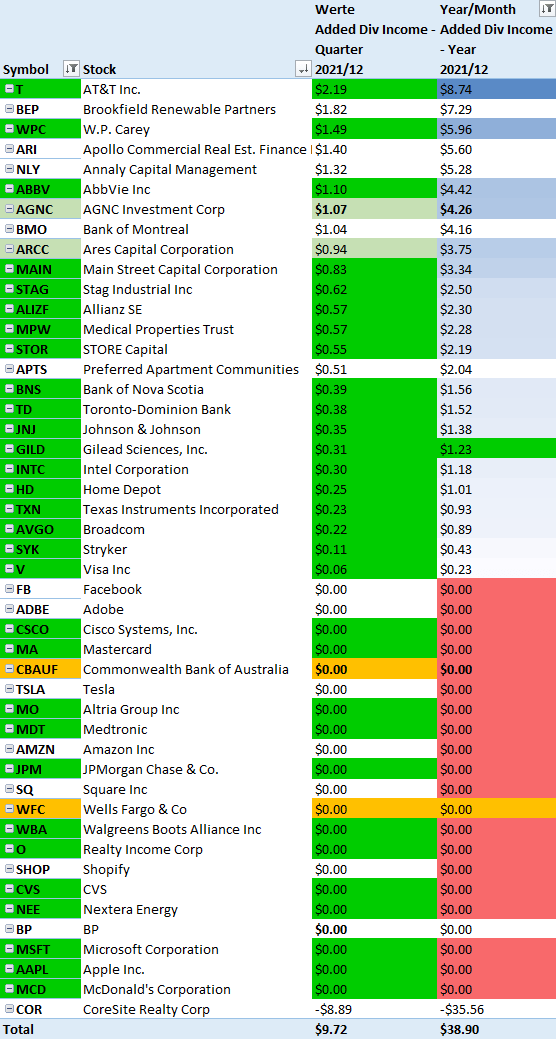Select the $3.75 Ares Capital yearly value

(496, 249)
